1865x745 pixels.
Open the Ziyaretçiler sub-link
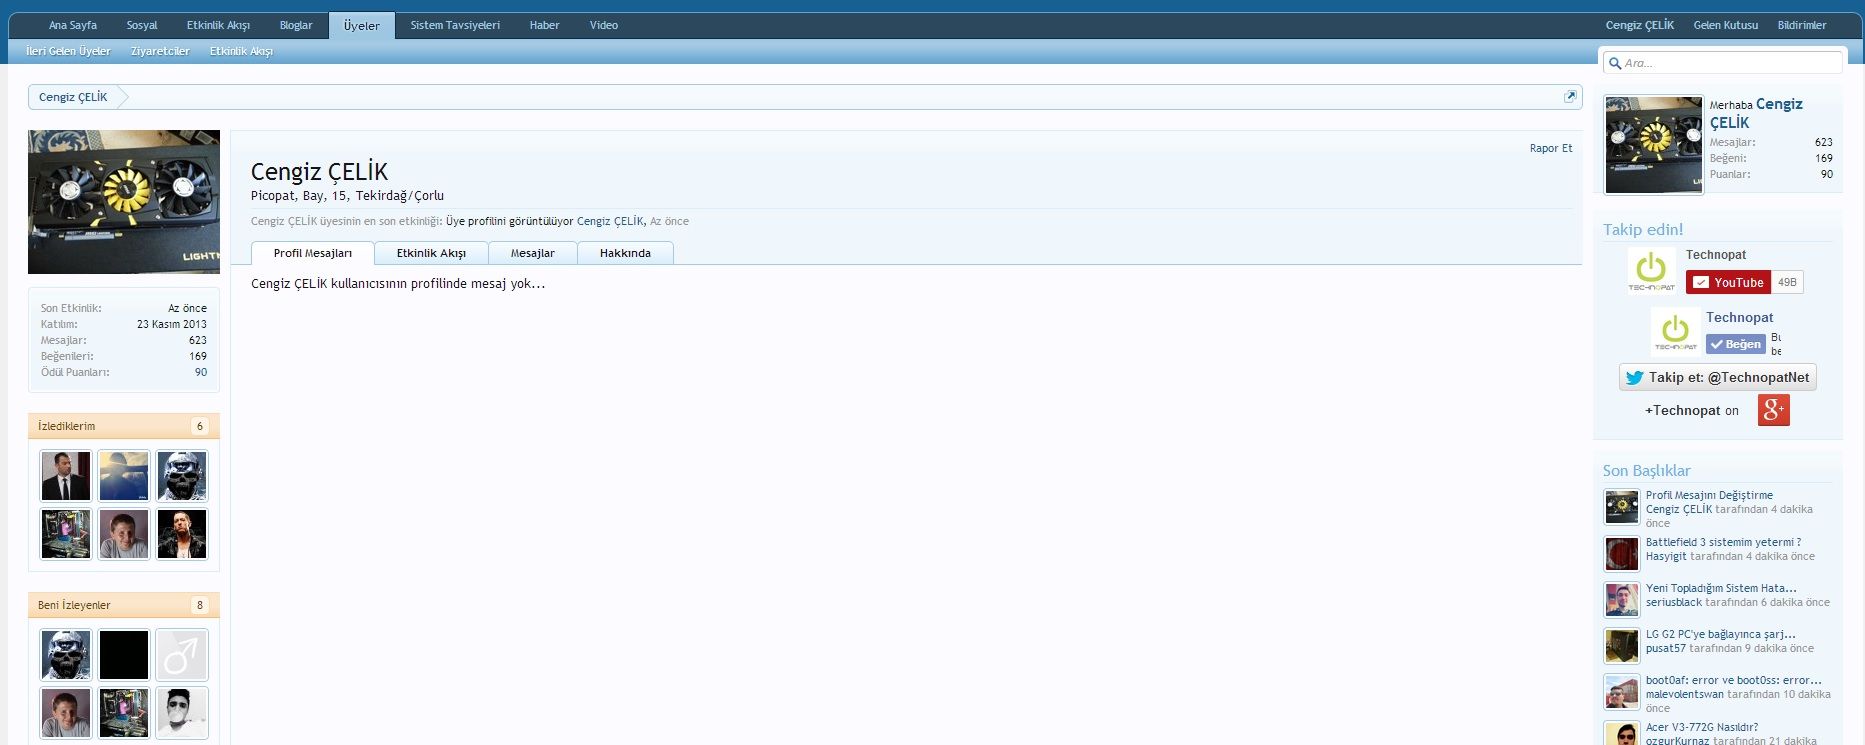(x=160, y=51)
